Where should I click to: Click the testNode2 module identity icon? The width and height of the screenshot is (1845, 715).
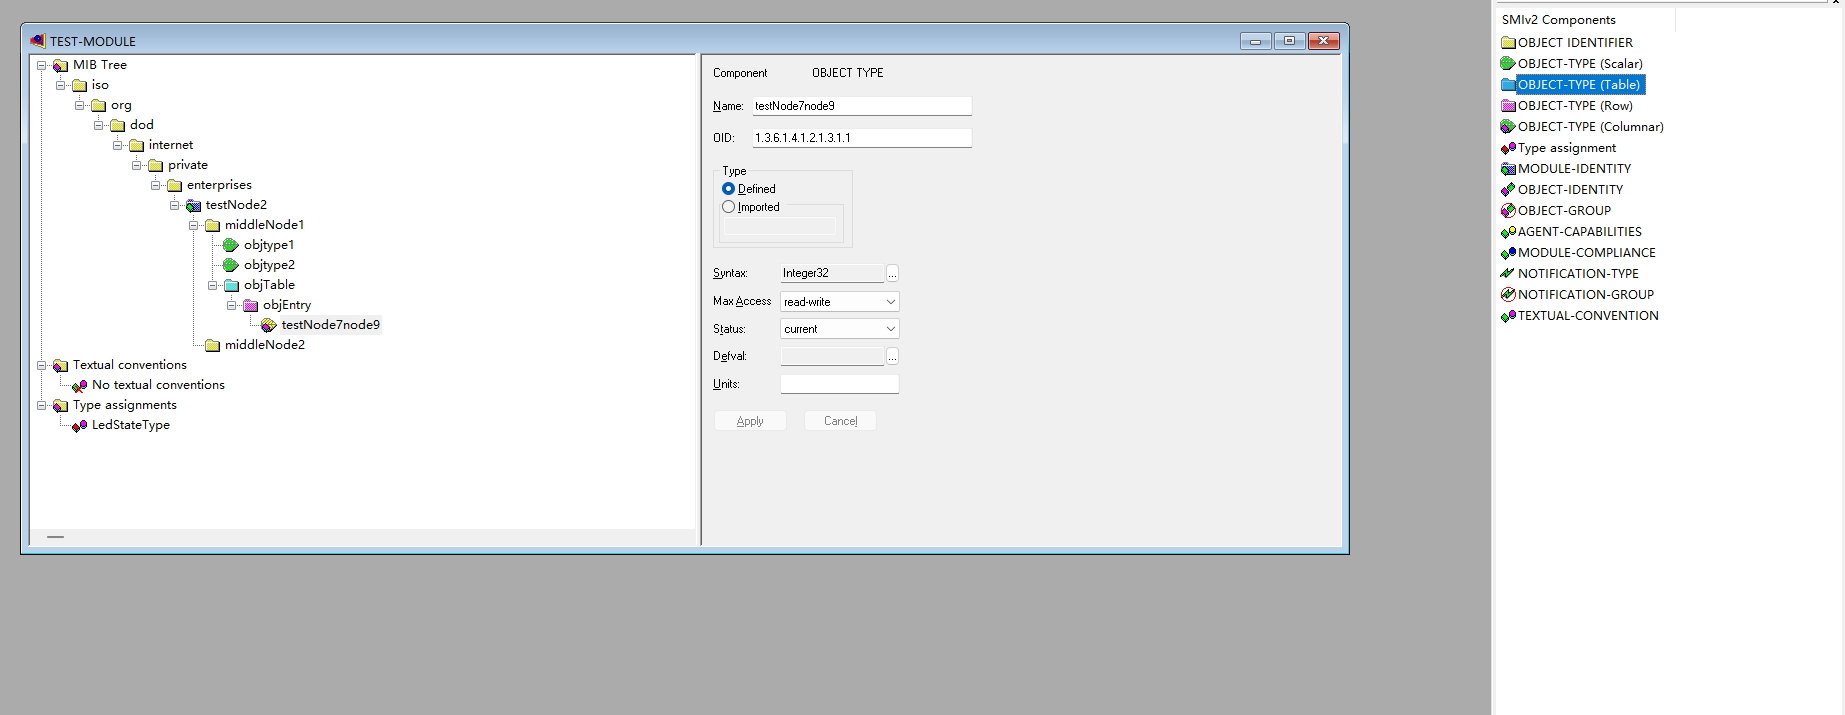(193, 205)
